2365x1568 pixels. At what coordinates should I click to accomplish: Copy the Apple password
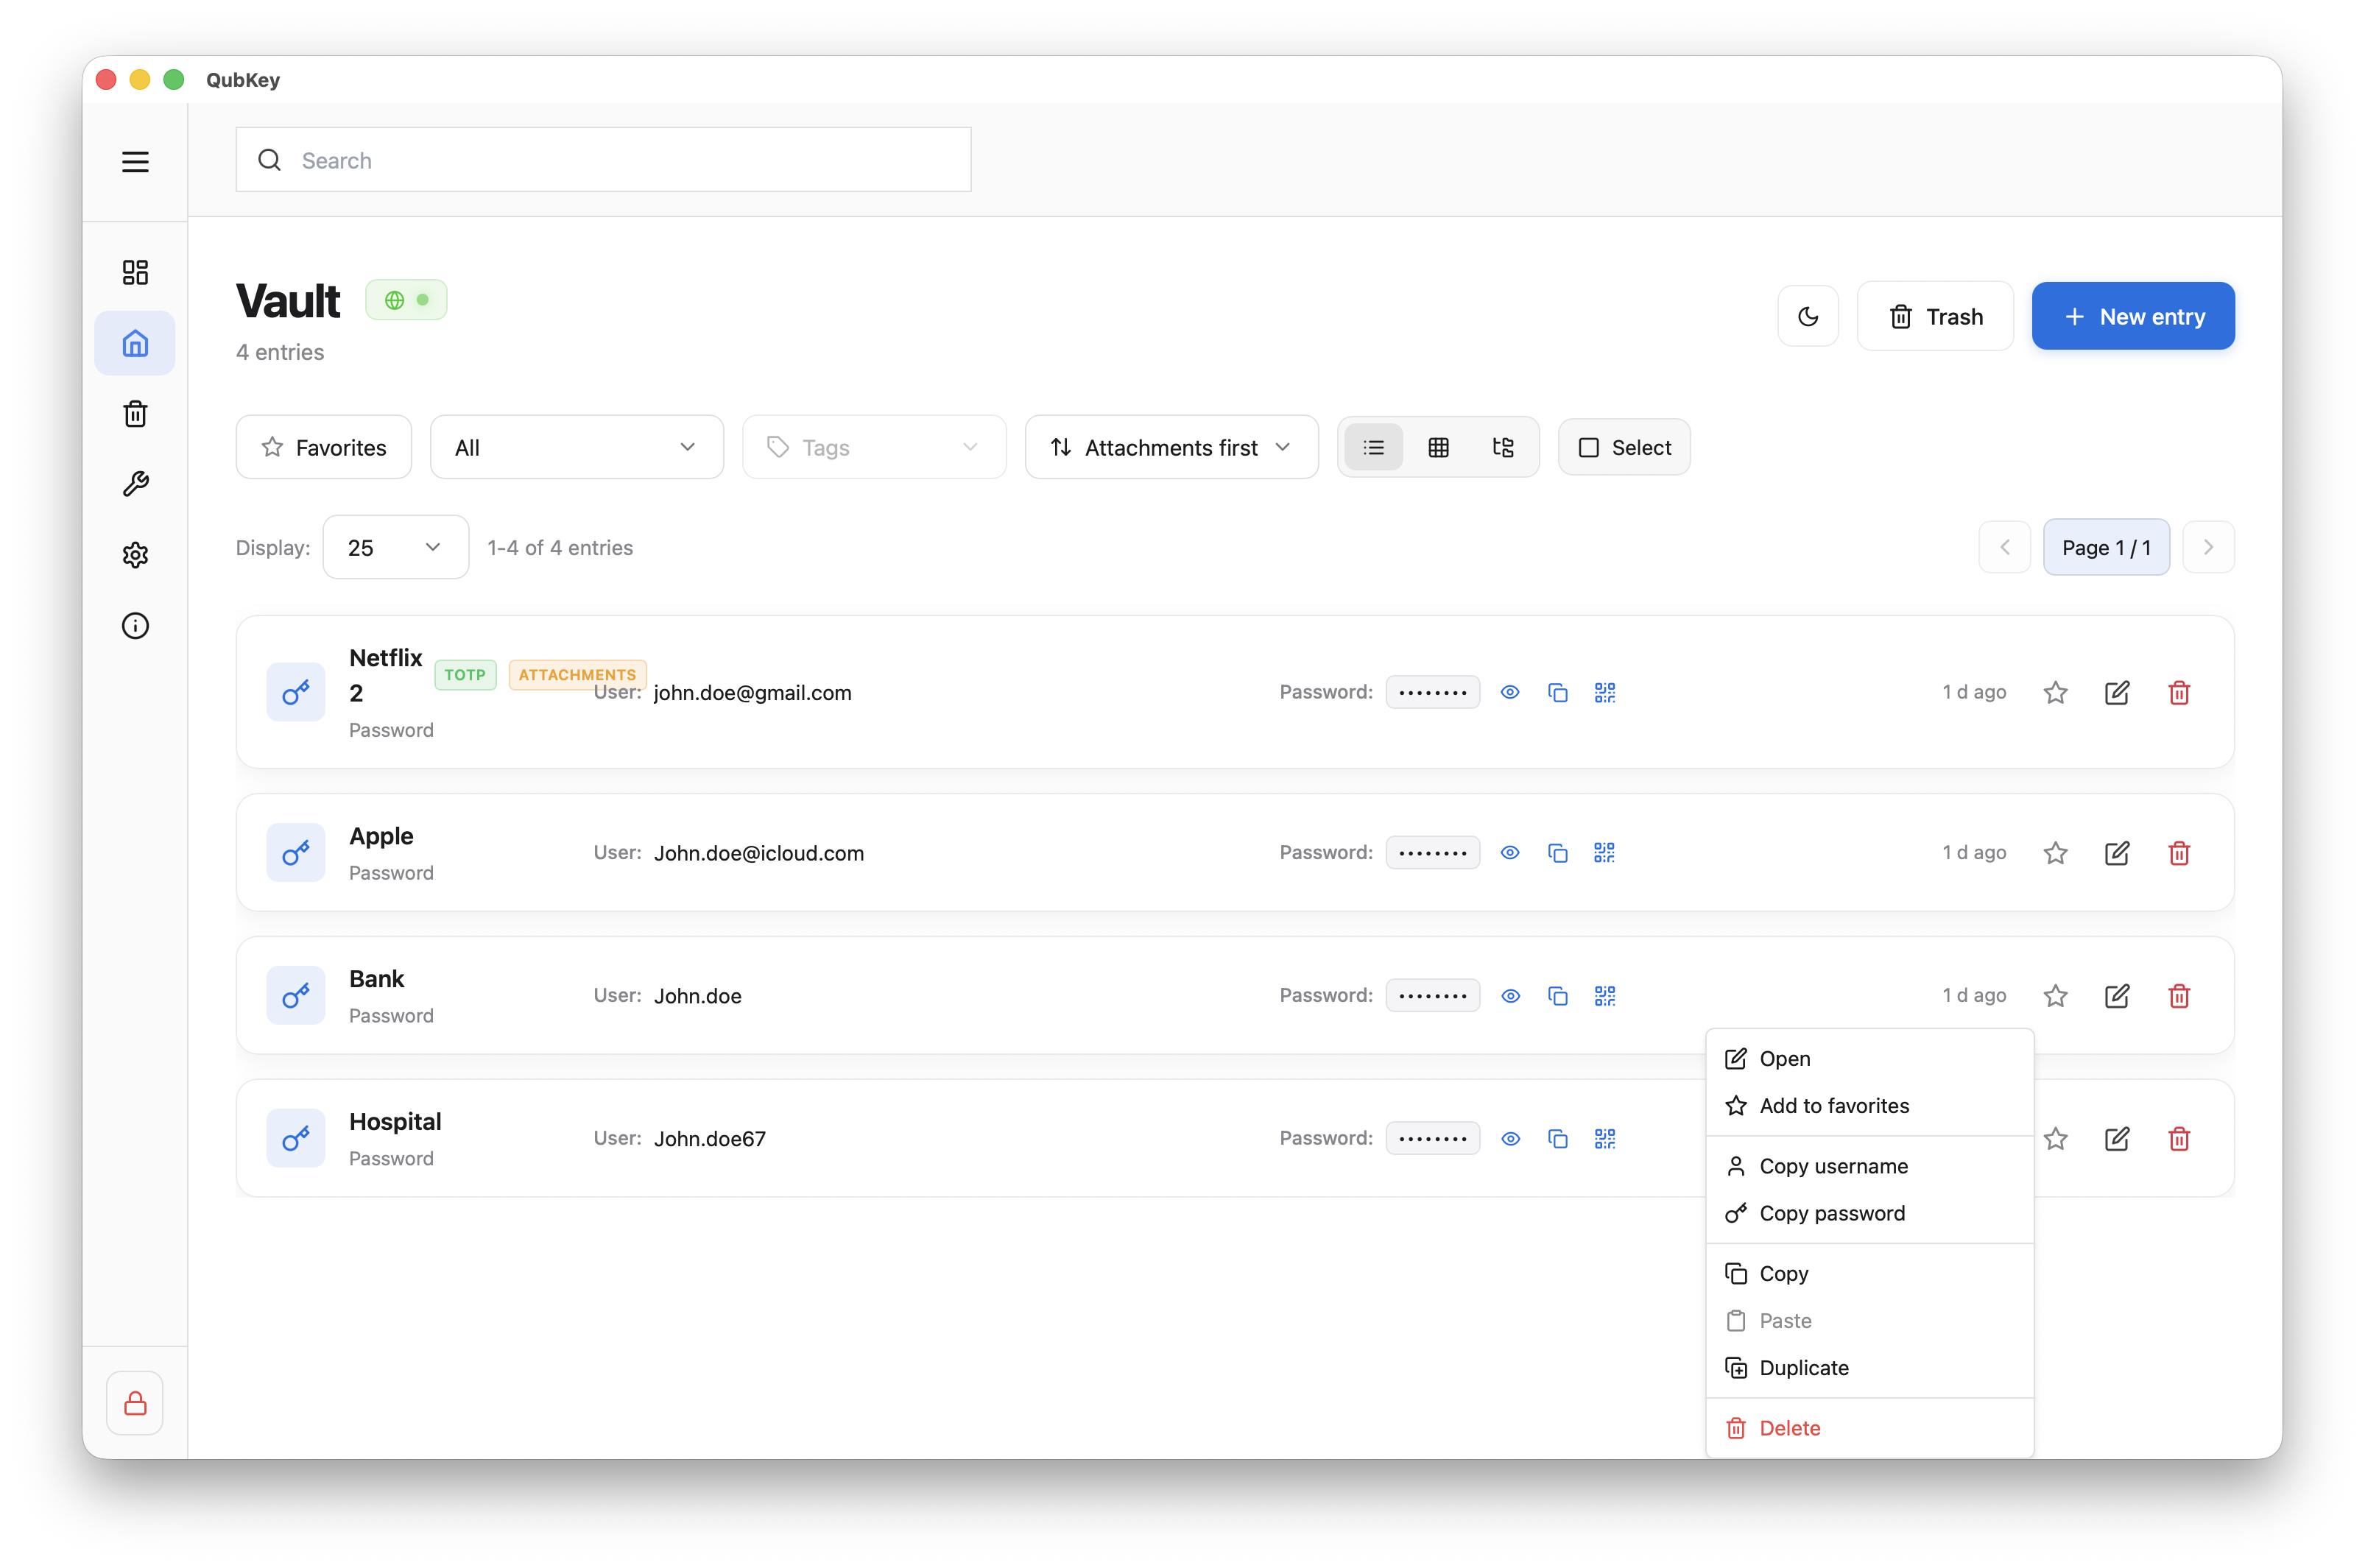(x=1557, y=853)
